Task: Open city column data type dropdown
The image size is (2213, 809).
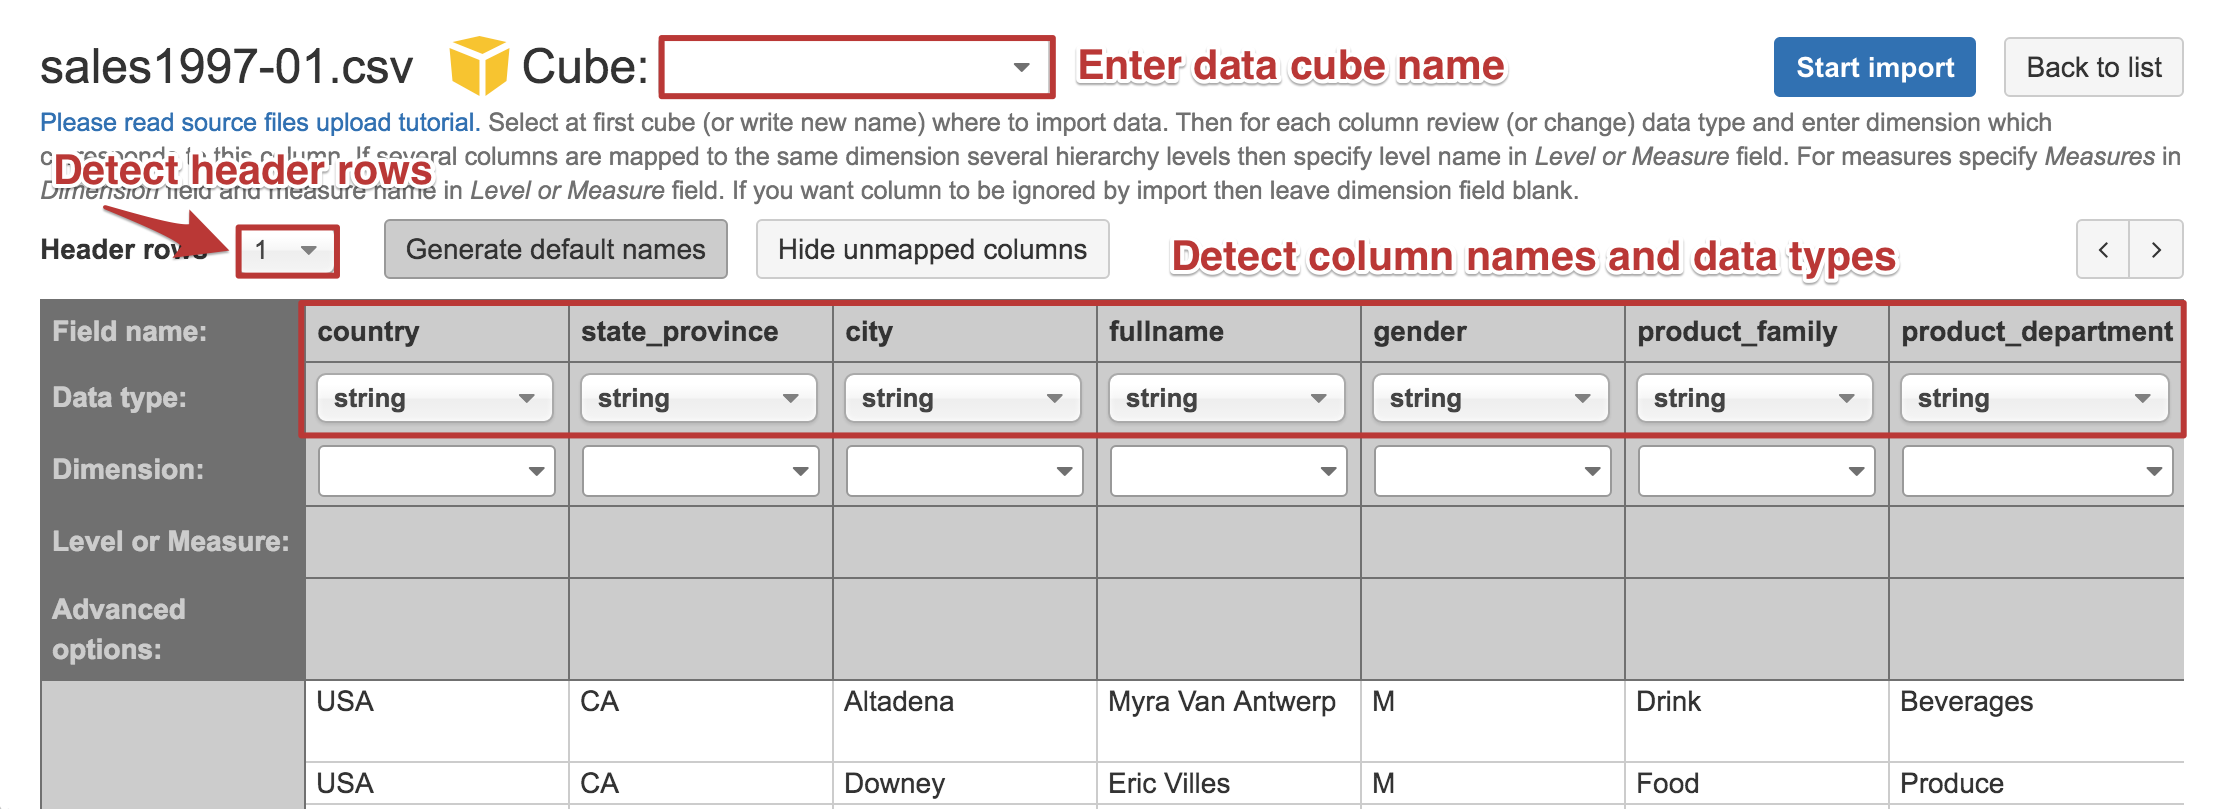Action: (x=963, y=398)
